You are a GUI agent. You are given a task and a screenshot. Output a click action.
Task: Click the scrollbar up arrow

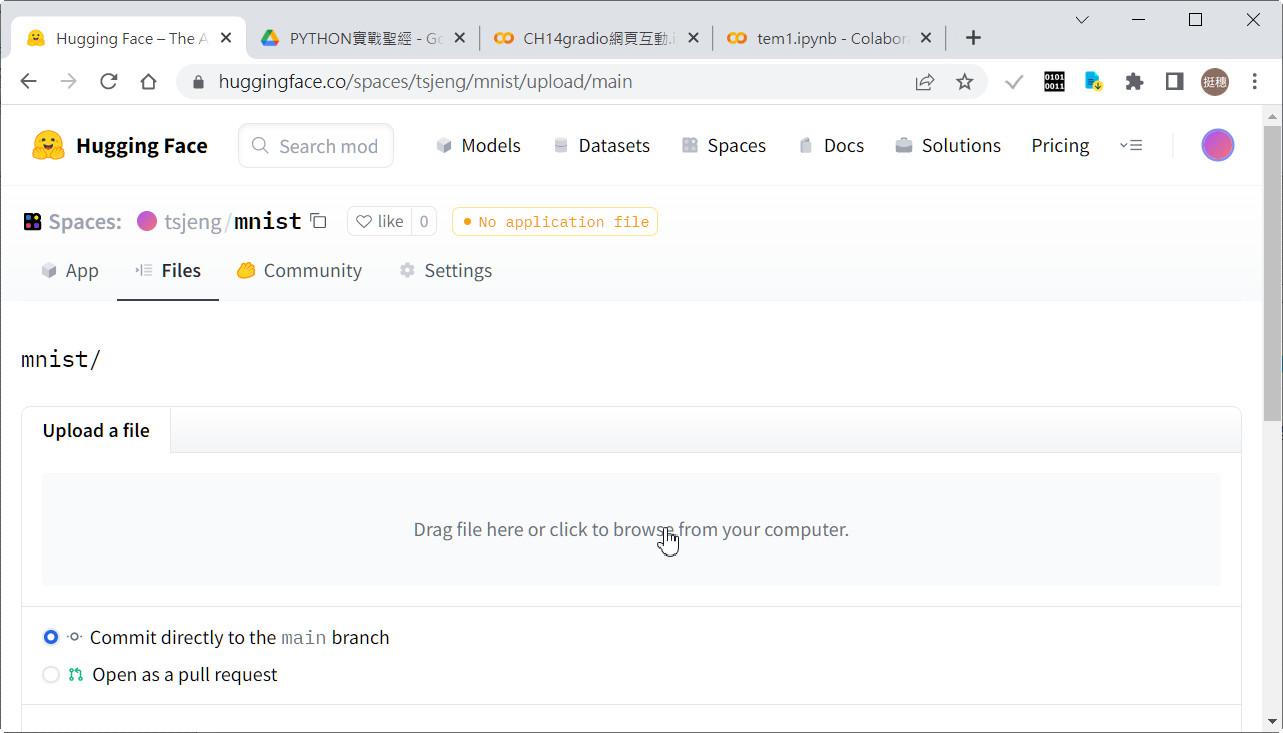coord(1272,116)
